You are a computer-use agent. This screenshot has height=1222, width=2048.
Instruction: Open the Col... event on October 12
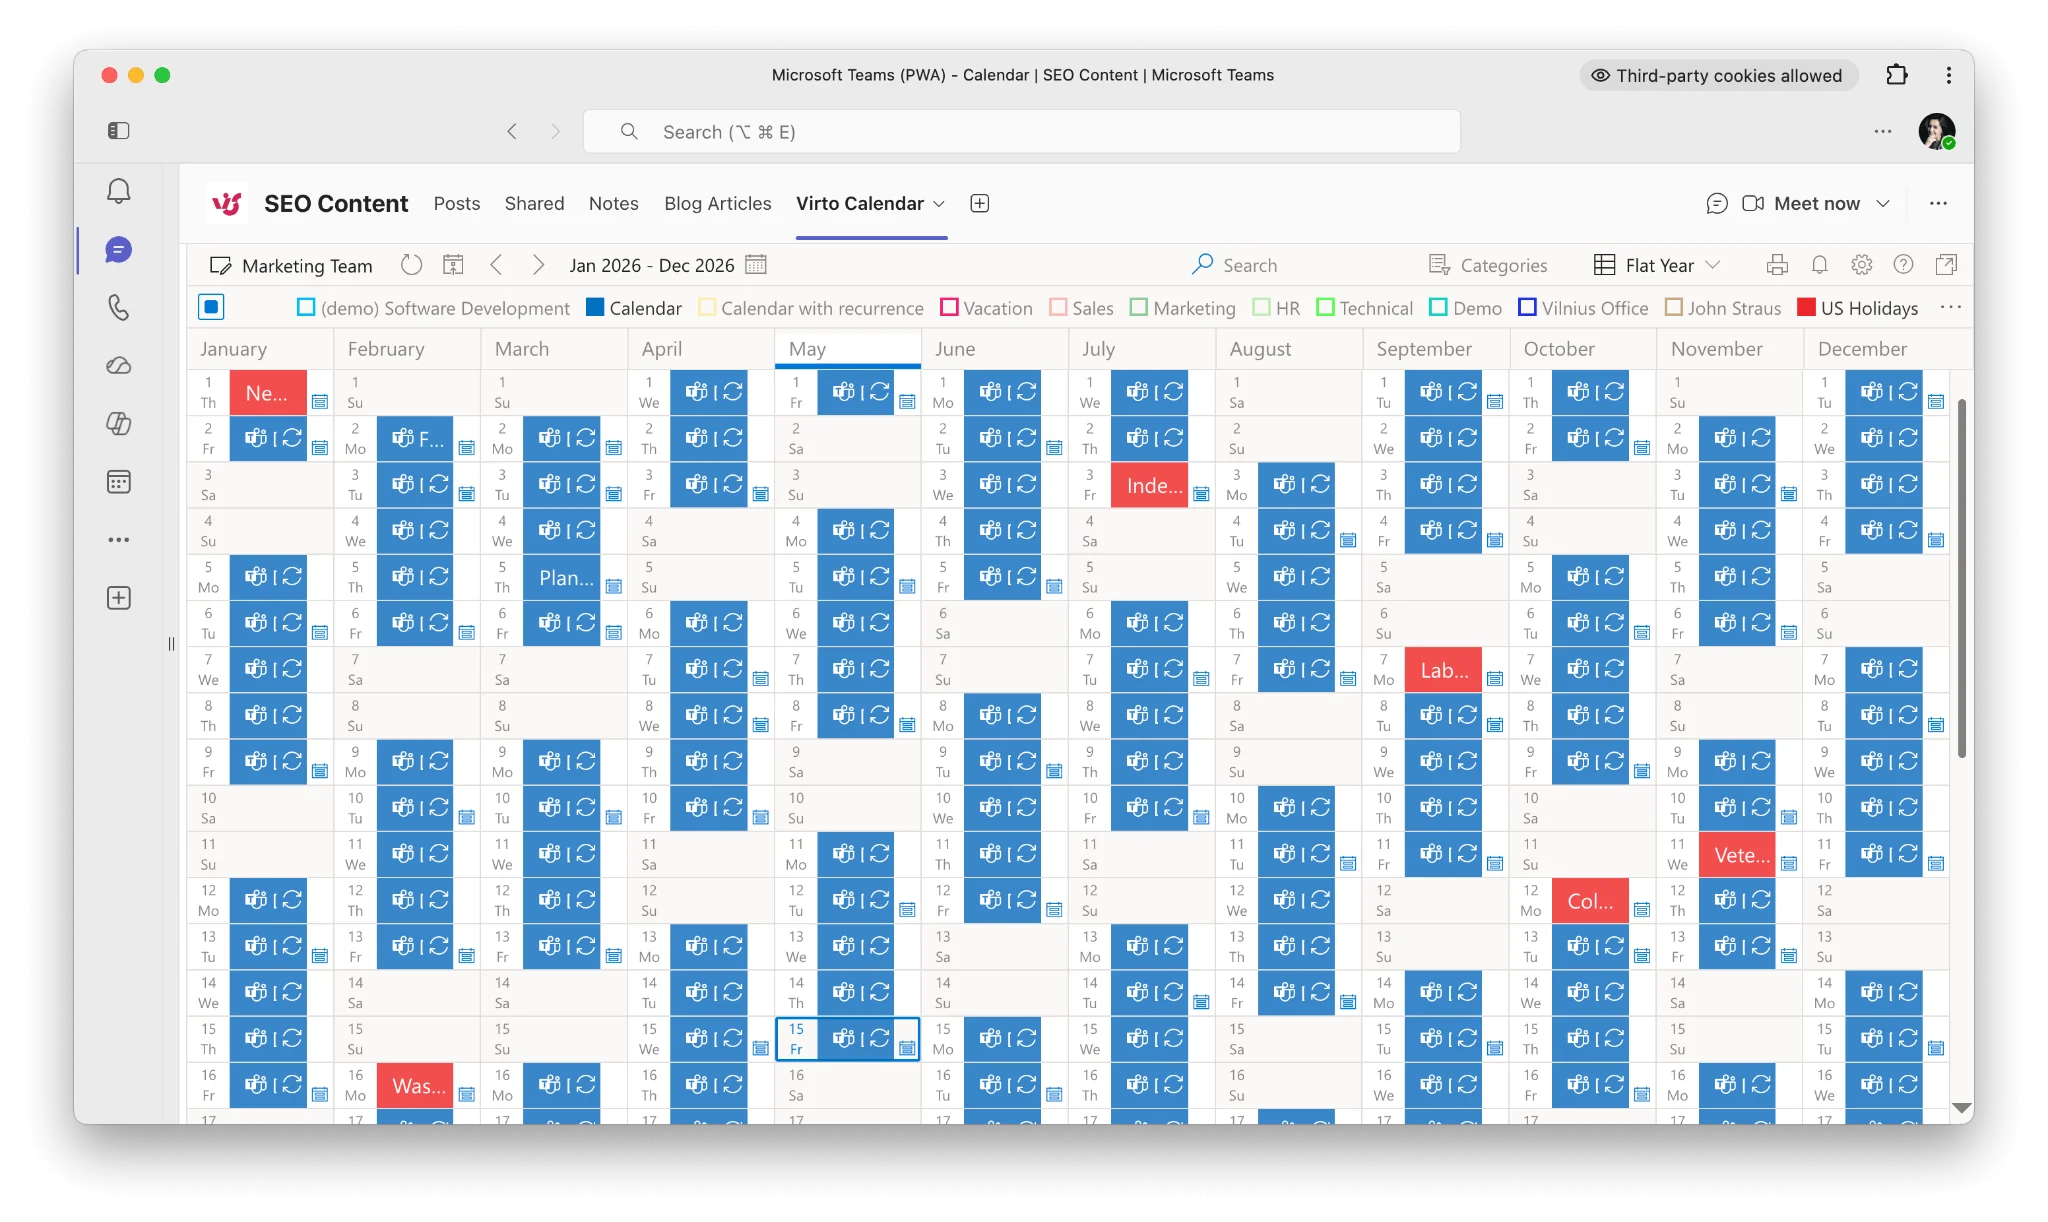[x=1590, y=901]
